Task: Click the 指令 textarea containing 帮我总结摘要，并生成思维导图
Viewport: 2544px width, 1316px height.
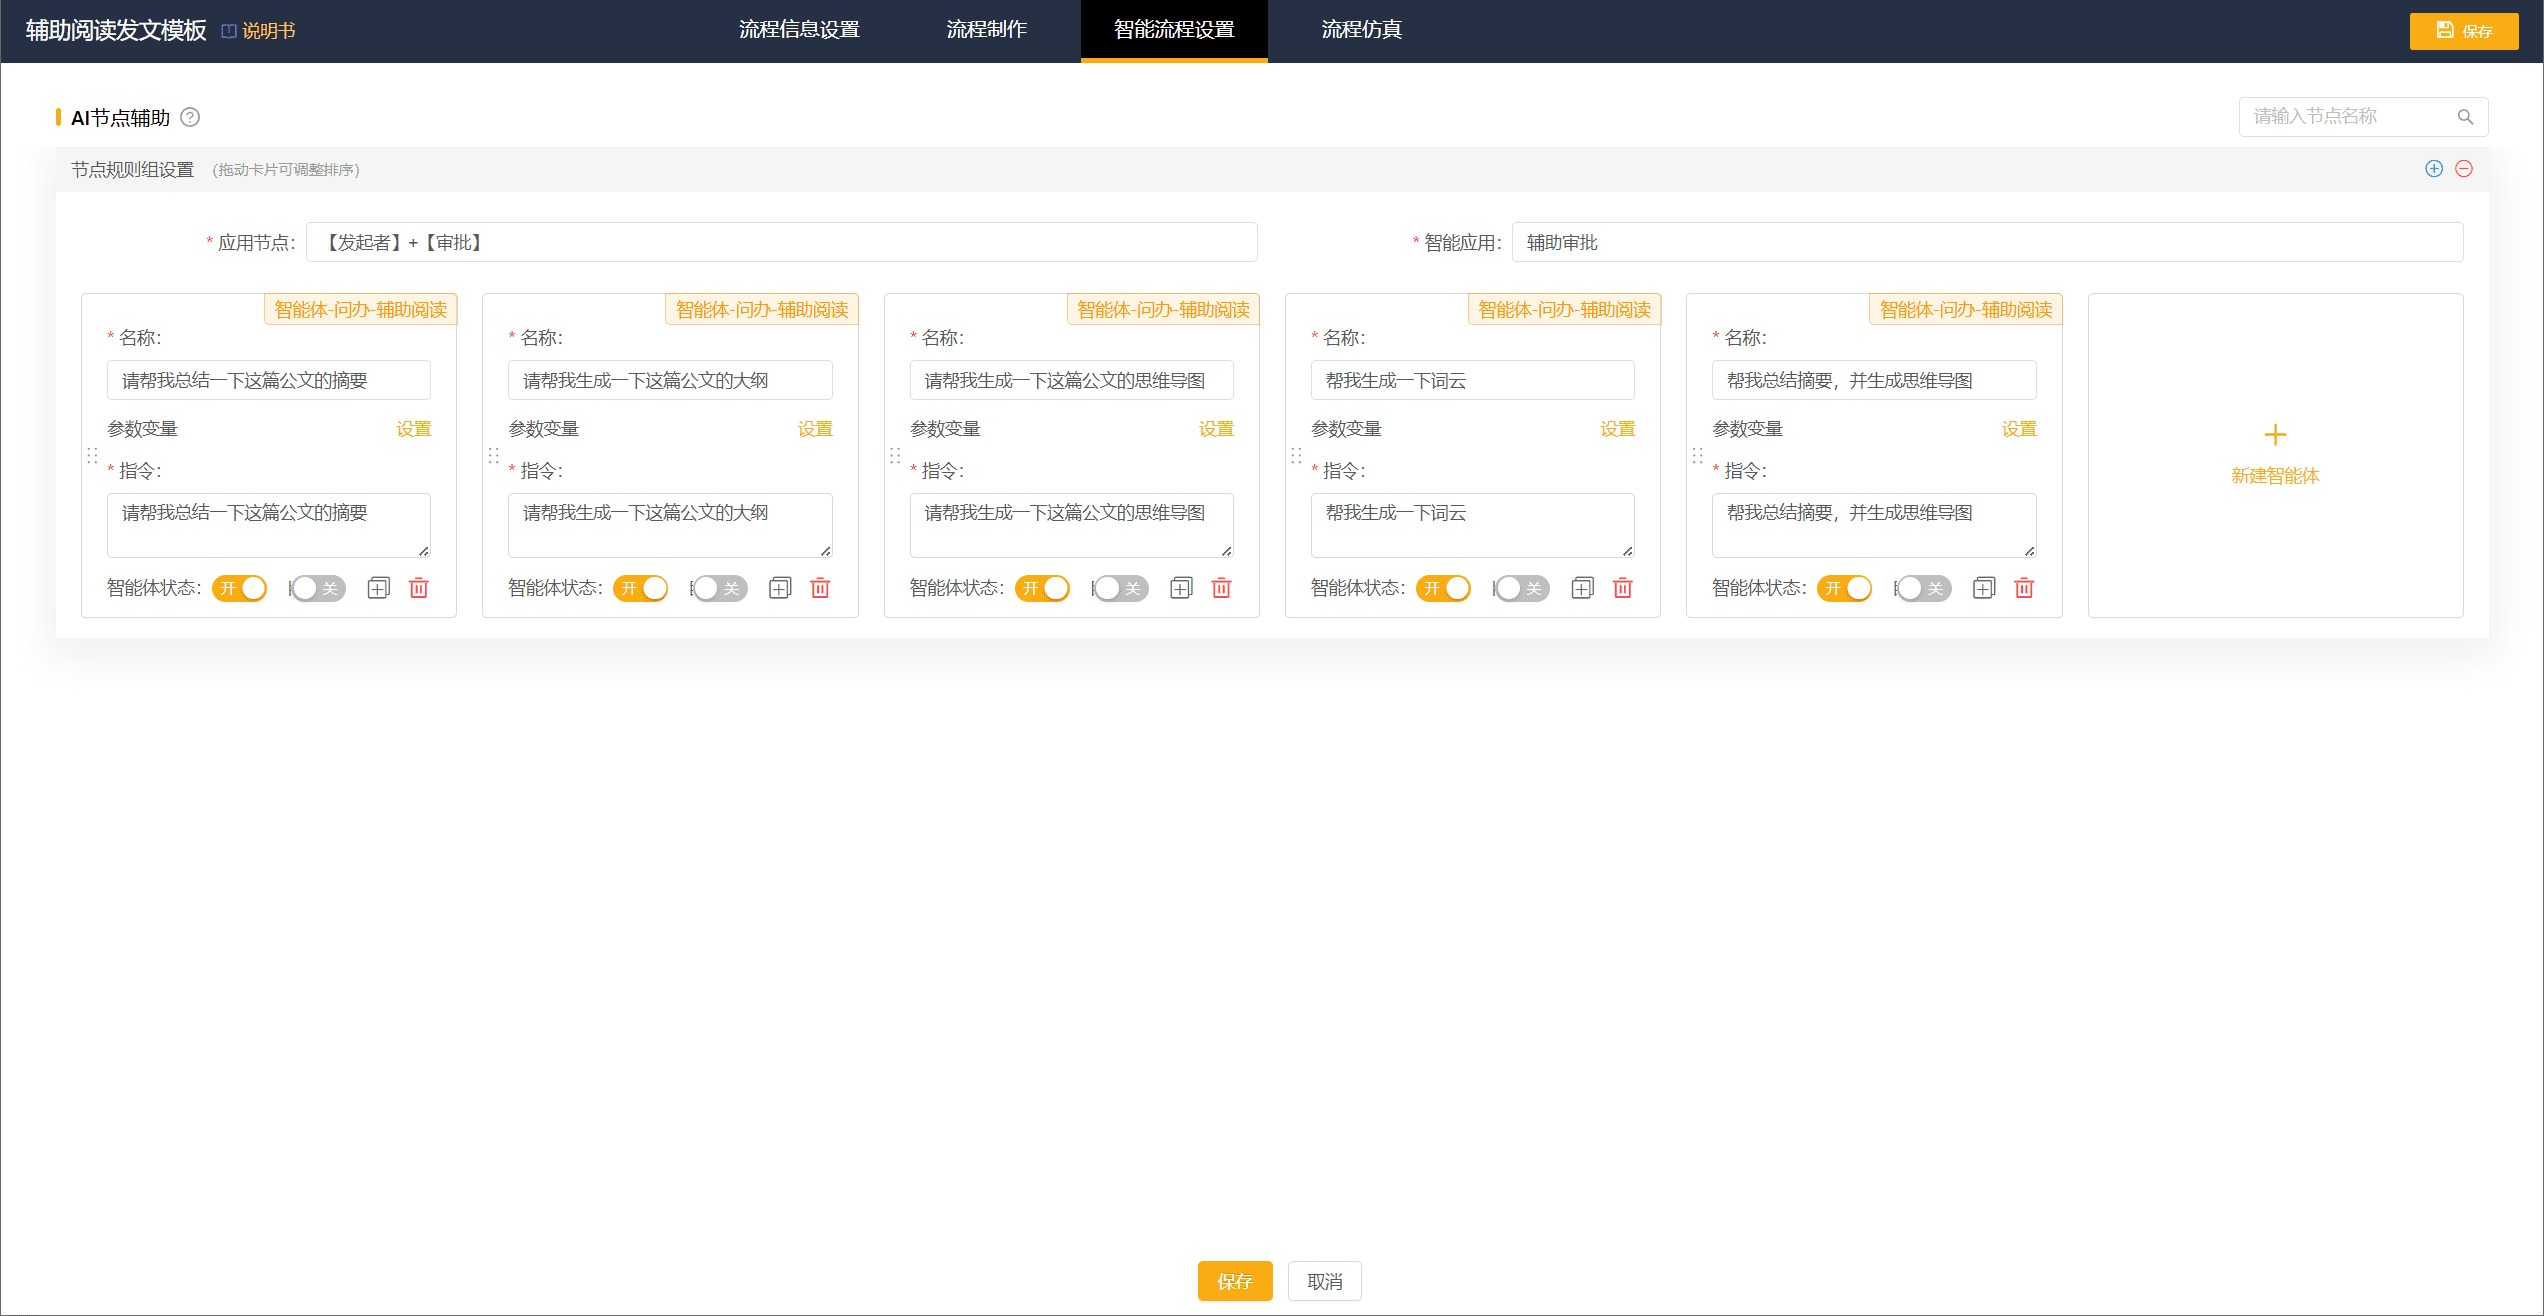Action: [1874, 525]
